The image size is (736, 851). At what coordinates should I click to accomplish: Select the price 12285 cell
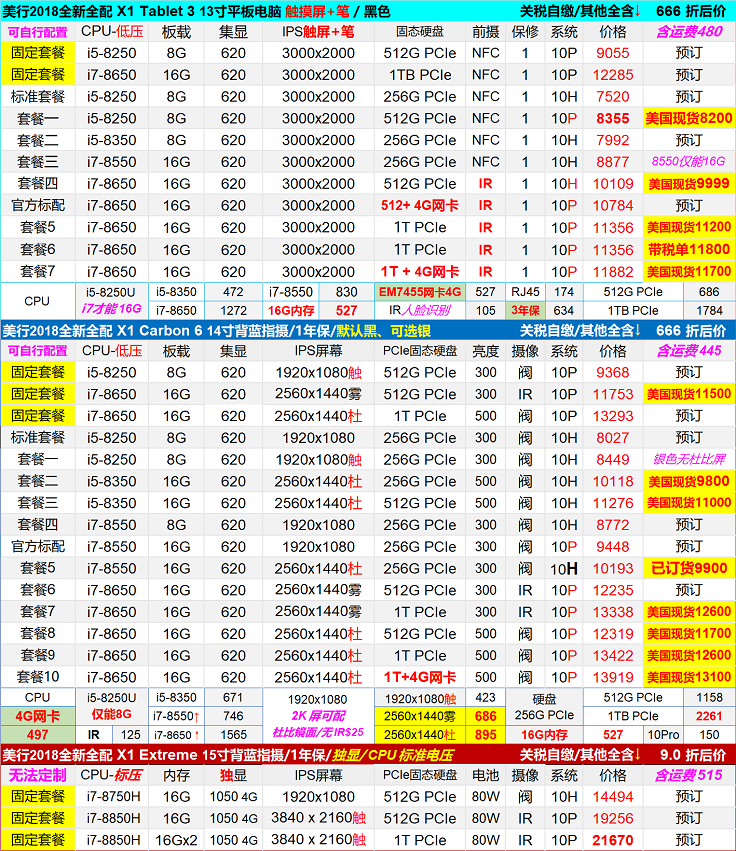pyautogui.click(x=613, y=75)
